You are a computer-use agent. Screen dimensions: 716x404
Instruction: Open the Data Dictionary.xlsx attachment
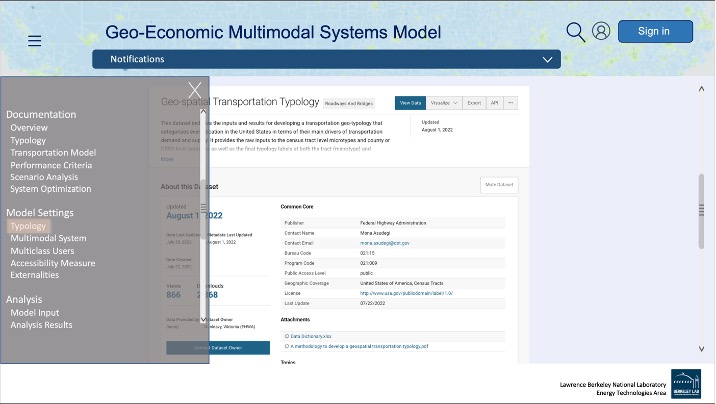pyautogui.click(x=311, y=336)
